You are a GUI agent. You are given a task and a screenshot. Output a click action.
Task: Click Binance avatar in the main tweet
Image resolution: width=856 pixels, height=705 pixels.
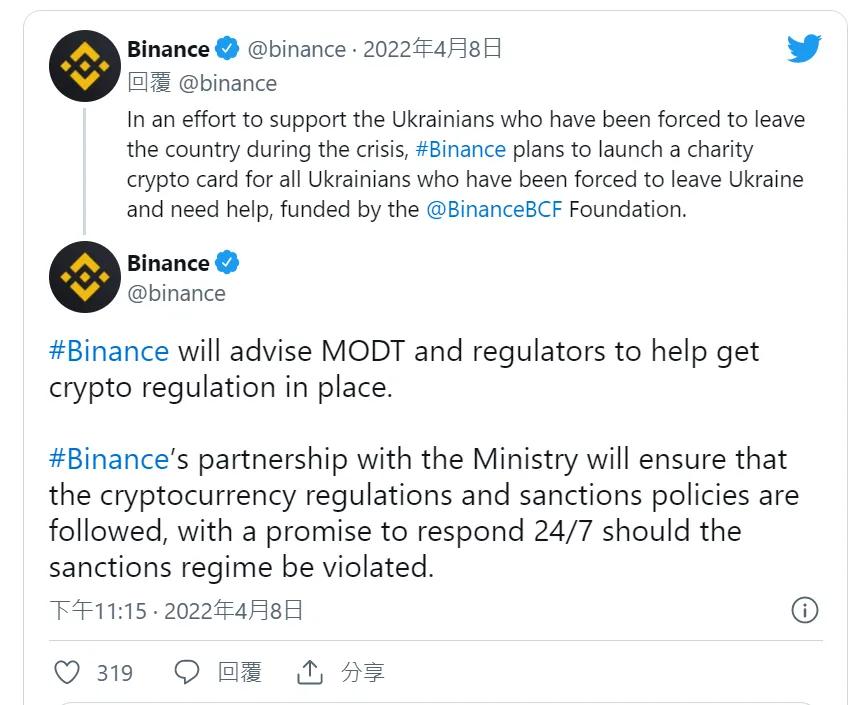[x=85, y=277]
